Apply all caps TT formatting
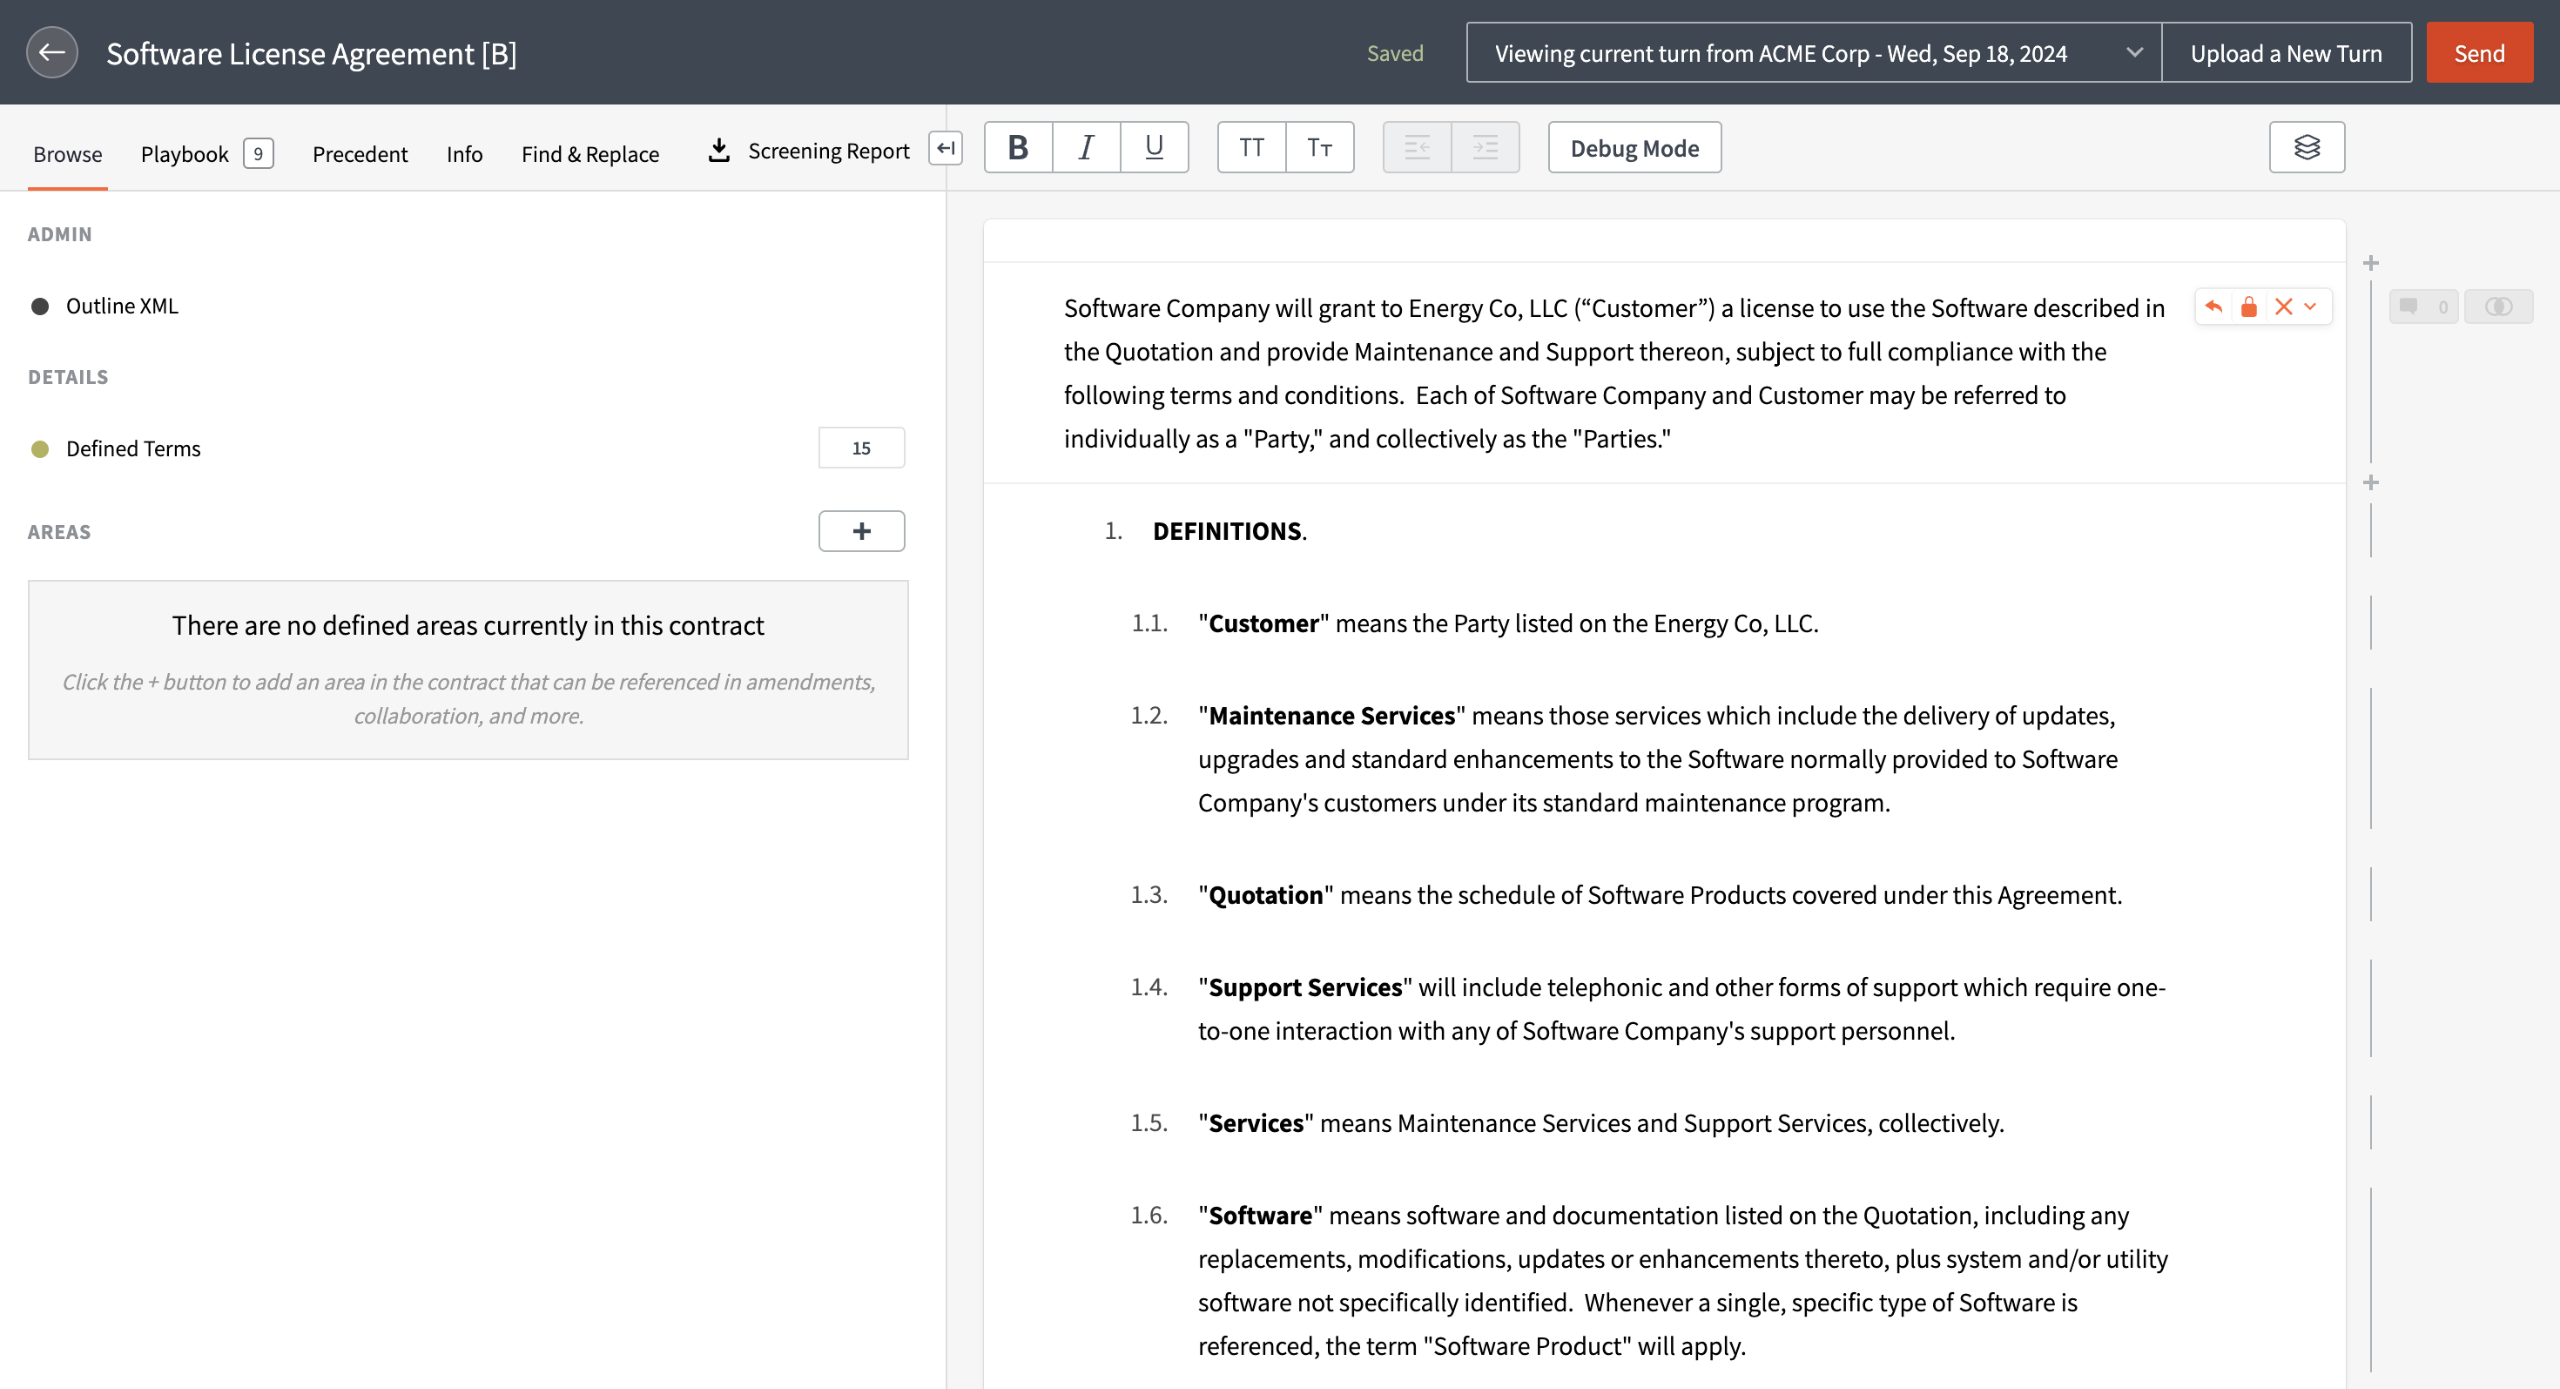Screen dimensions: 2560x1389 1251,148
